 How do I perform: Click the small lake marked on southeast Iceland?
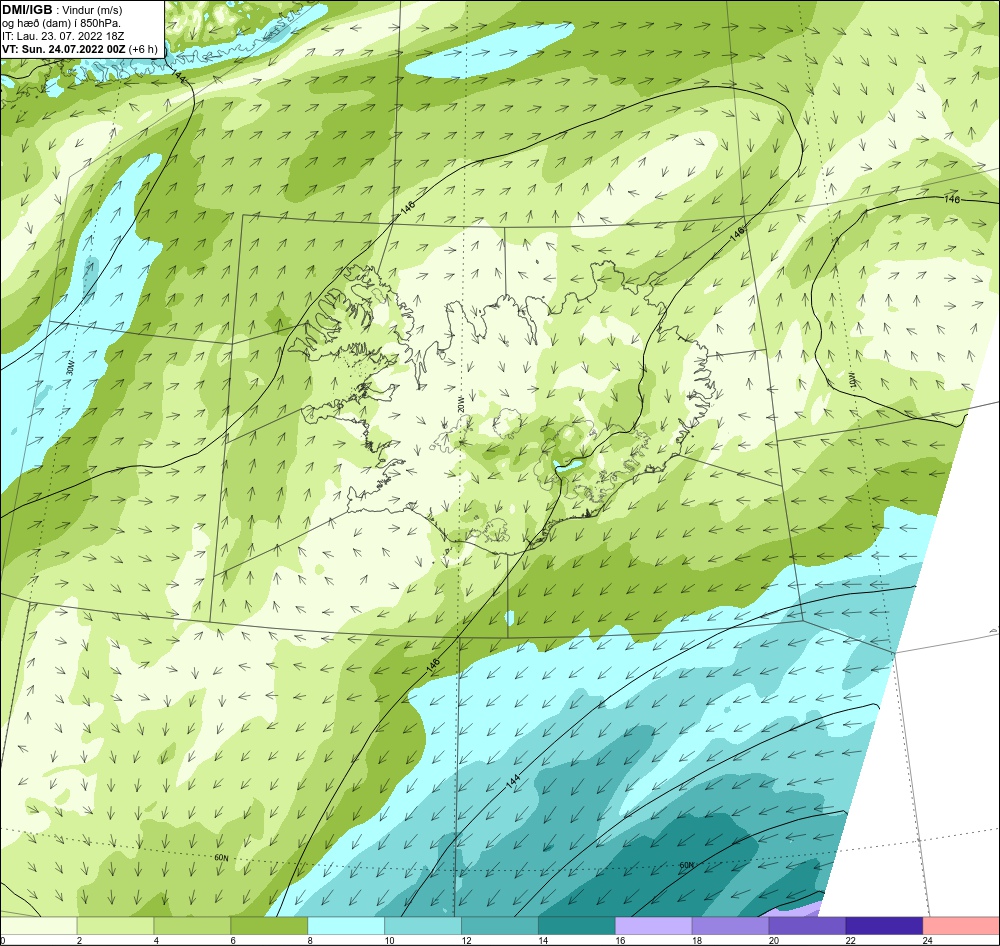(568, 466)
